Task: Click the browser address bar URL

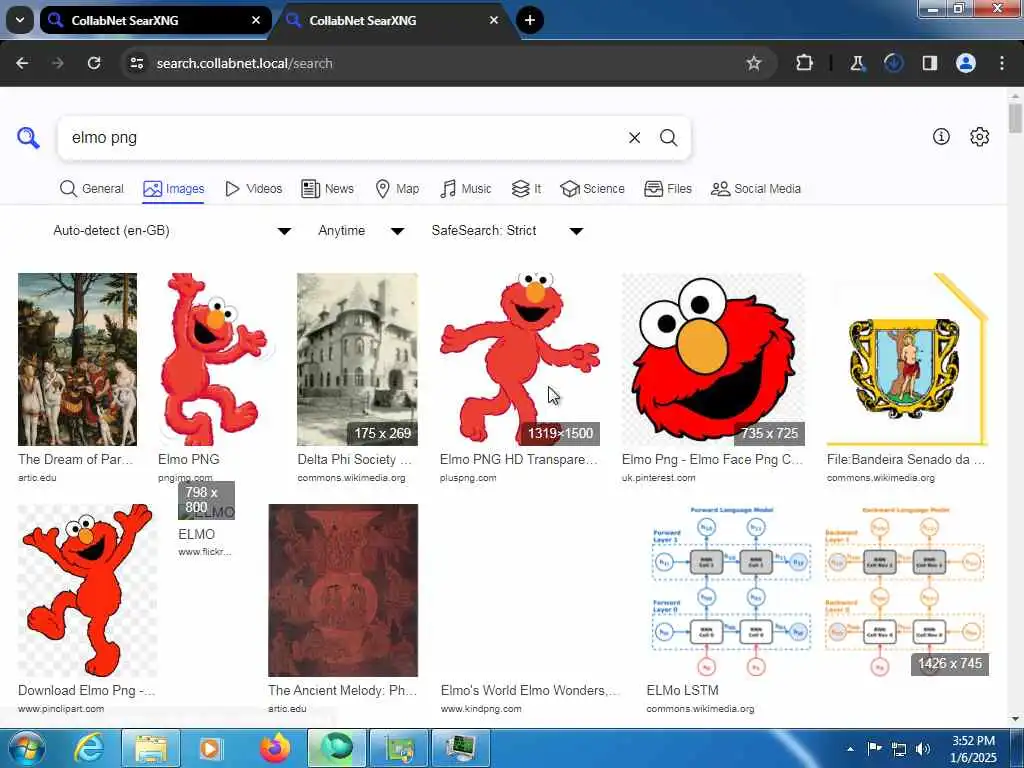Action: point(245,63)
